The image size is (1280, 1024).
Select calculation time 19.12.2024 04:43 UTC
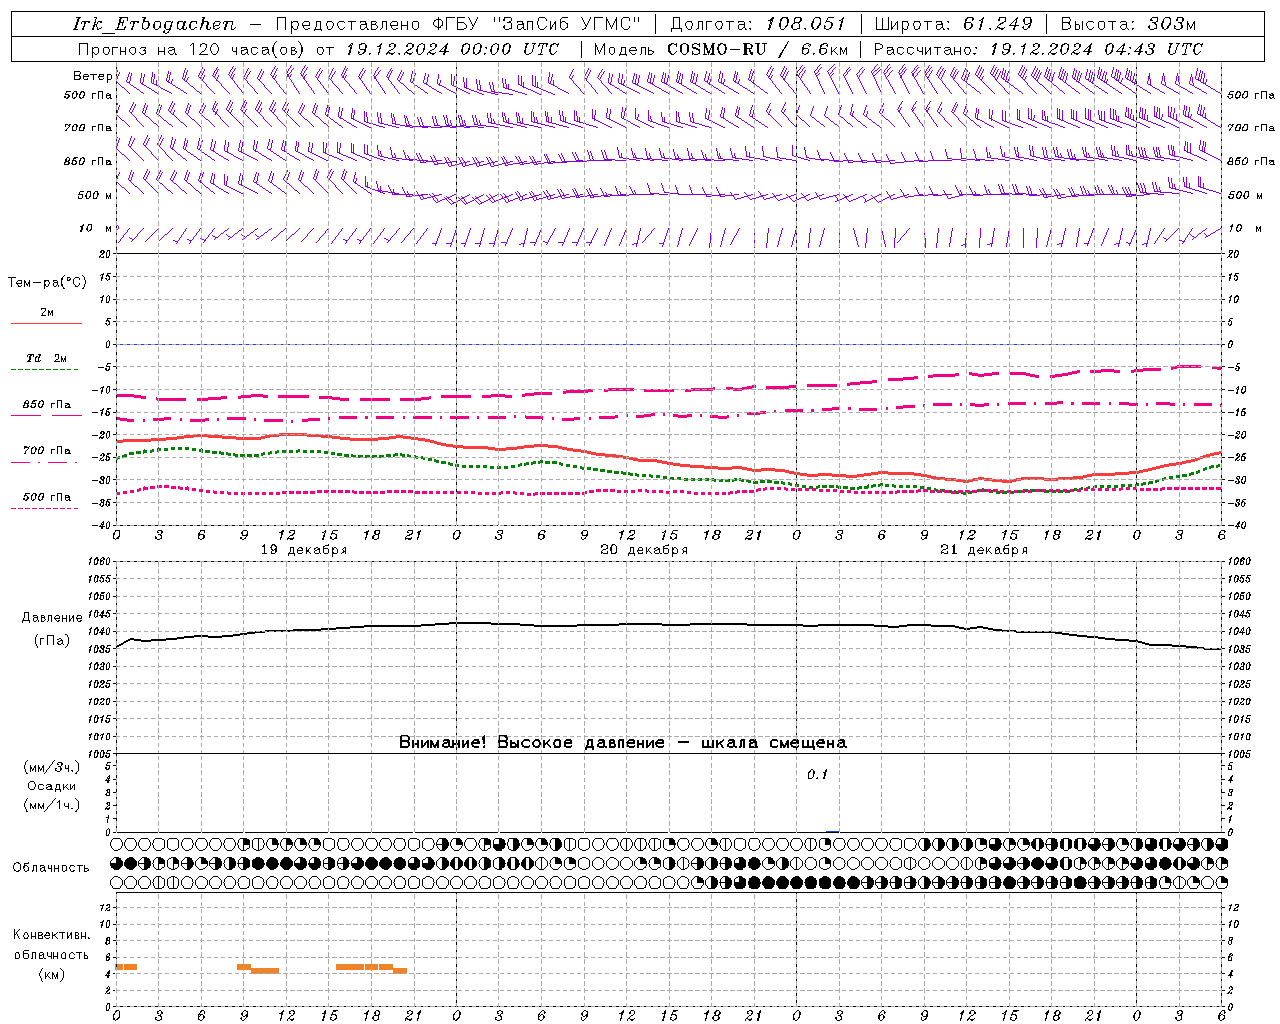pyautogui.click(x=1096, y=49)
